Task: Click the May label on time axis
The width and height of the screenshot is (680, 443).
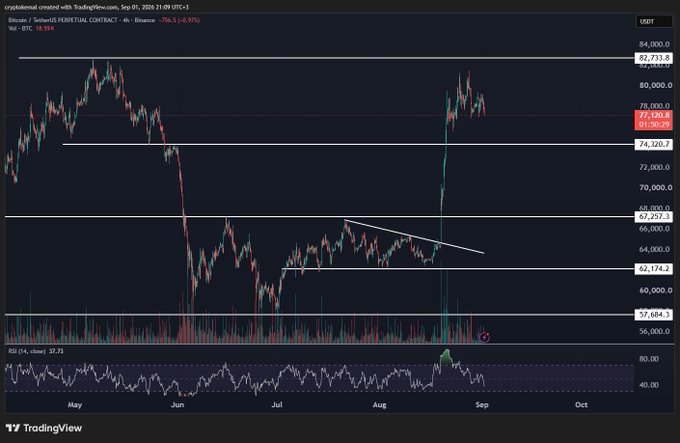Action: pos(75,405)
